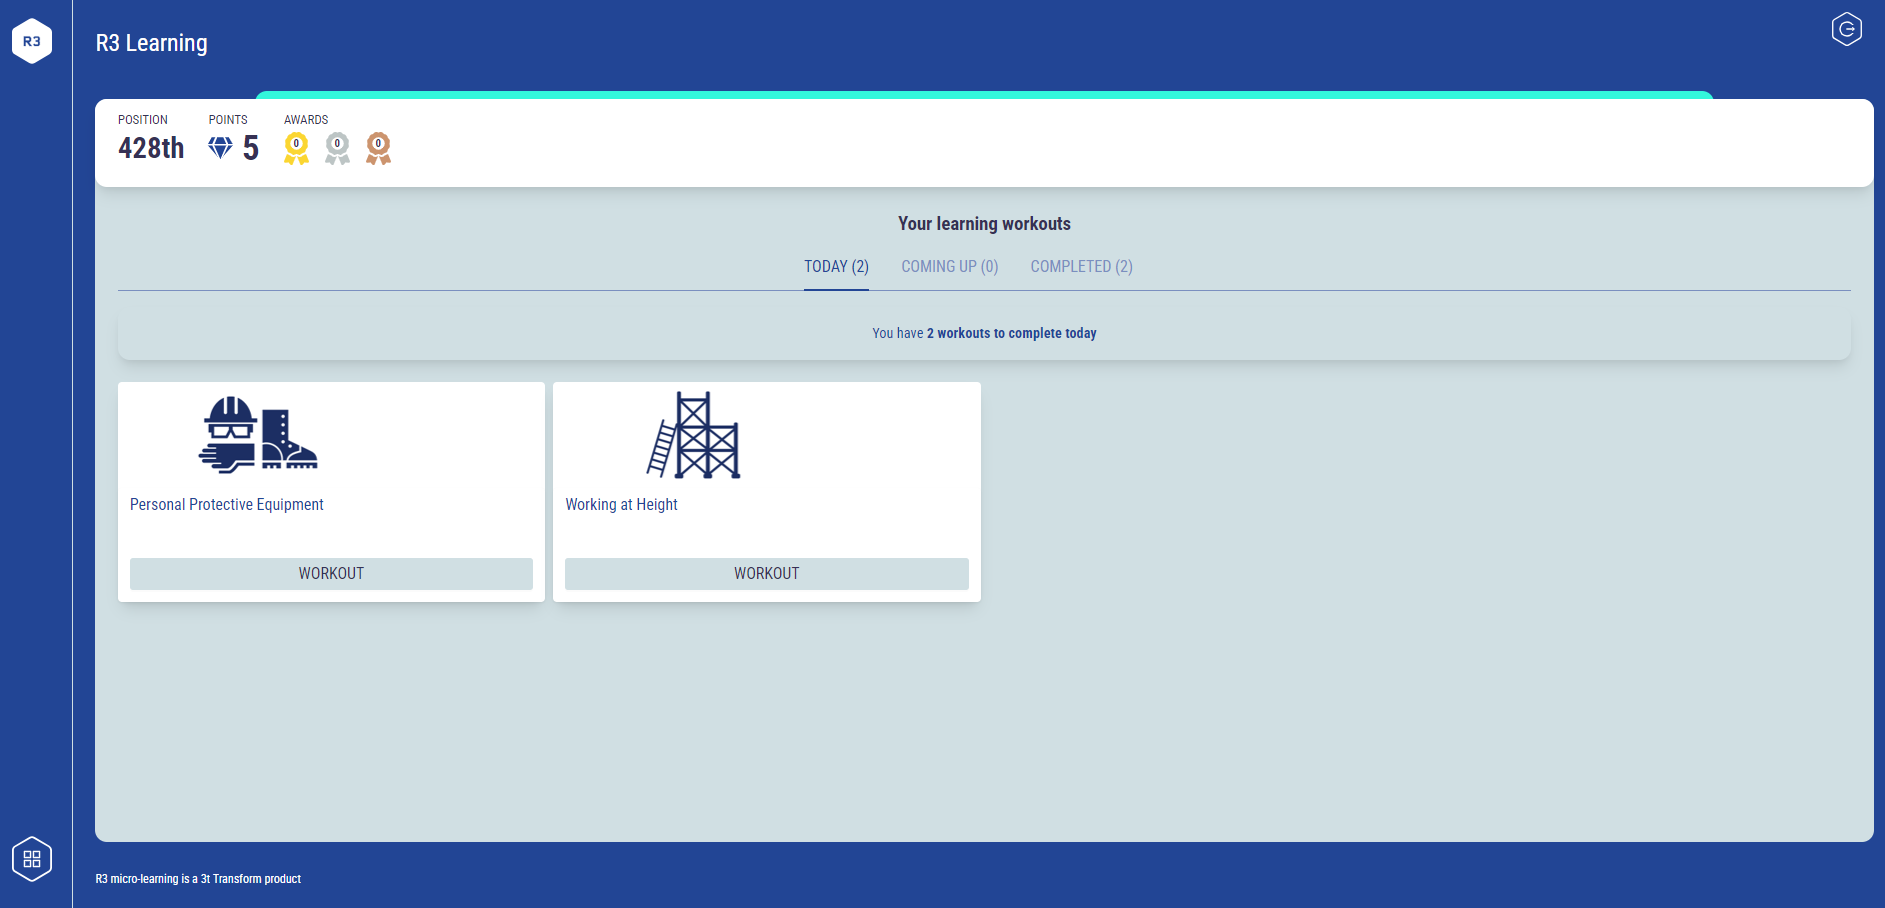Start the Personal Protective Equipment WORKOUT button
The image size is (1885, 908).
click(331, 574)
